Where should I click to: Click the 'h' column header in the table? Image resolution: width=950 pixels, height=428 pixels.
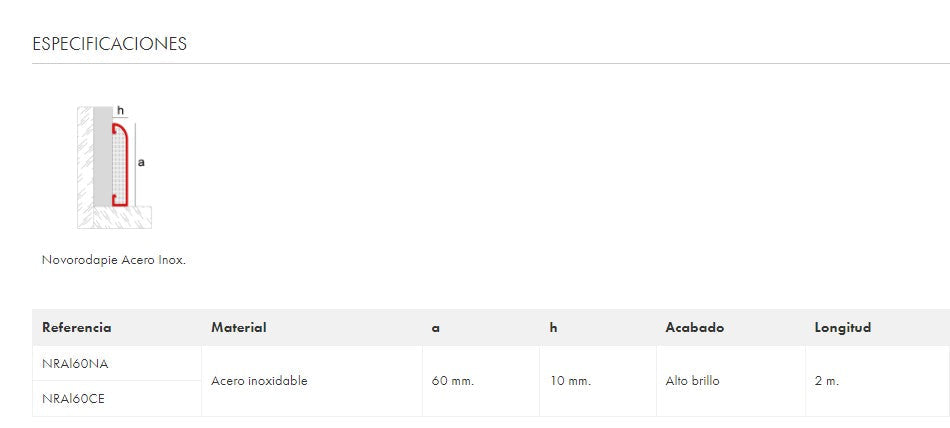553,328
